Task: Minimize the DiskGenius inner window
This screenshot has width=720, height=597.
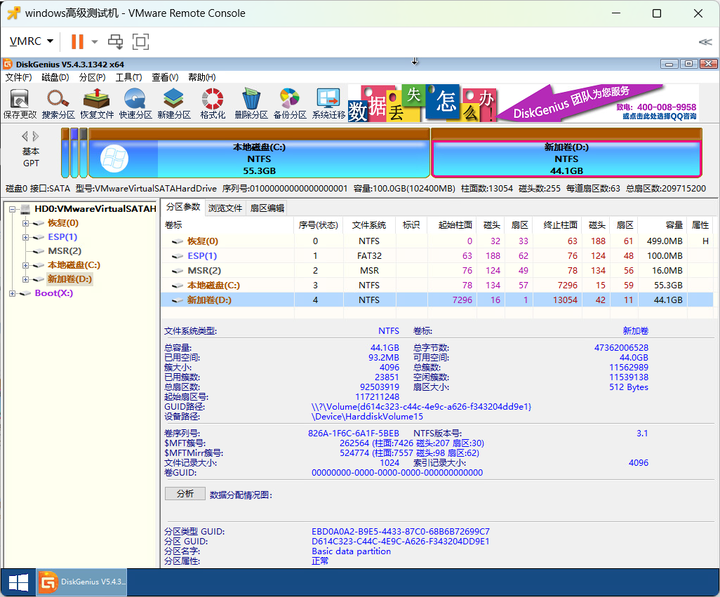Action: tap(669, 64)
